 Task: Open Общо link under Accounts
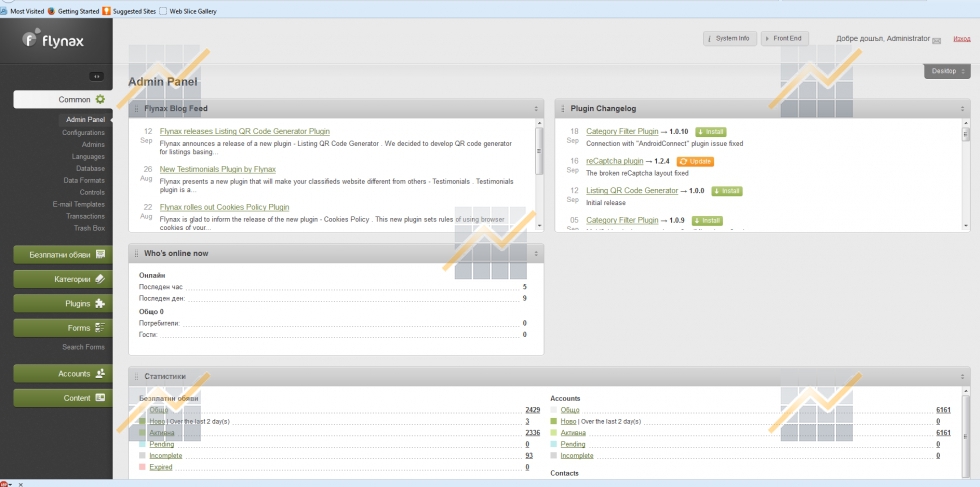tap(570, 410)
